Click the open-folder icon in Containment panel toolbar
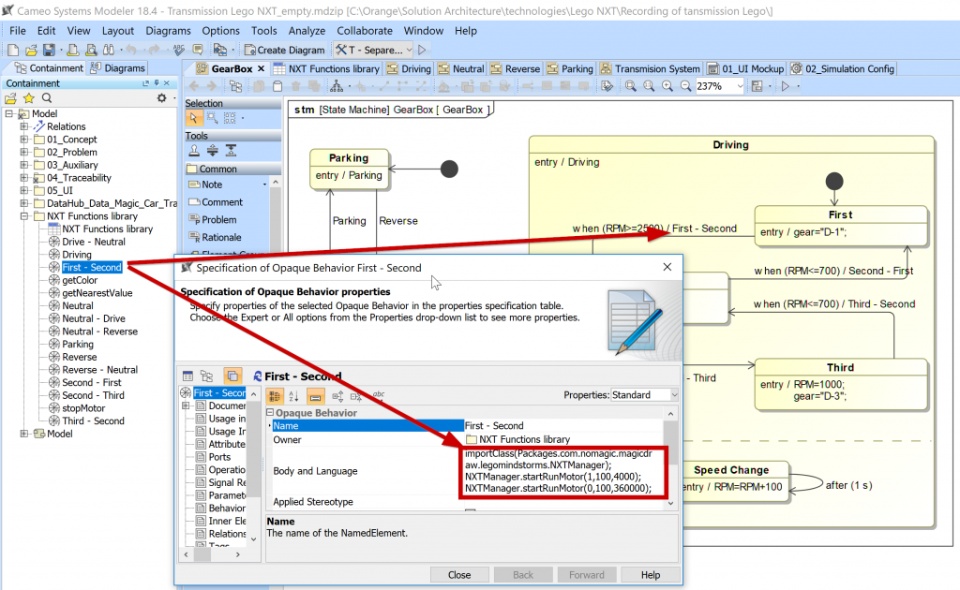 [x=10, y=98]
